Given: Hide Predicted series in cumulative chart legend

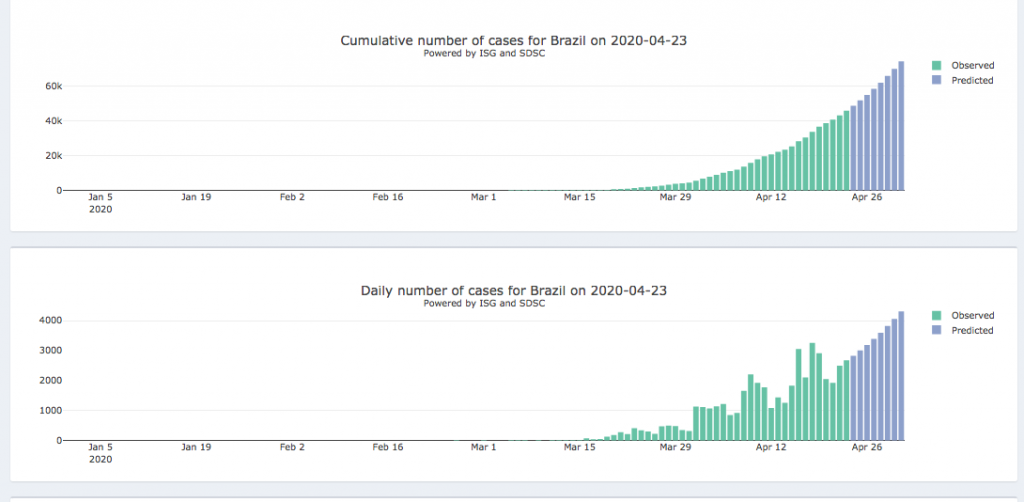Looking at the screenshot, I should [971, 80].
